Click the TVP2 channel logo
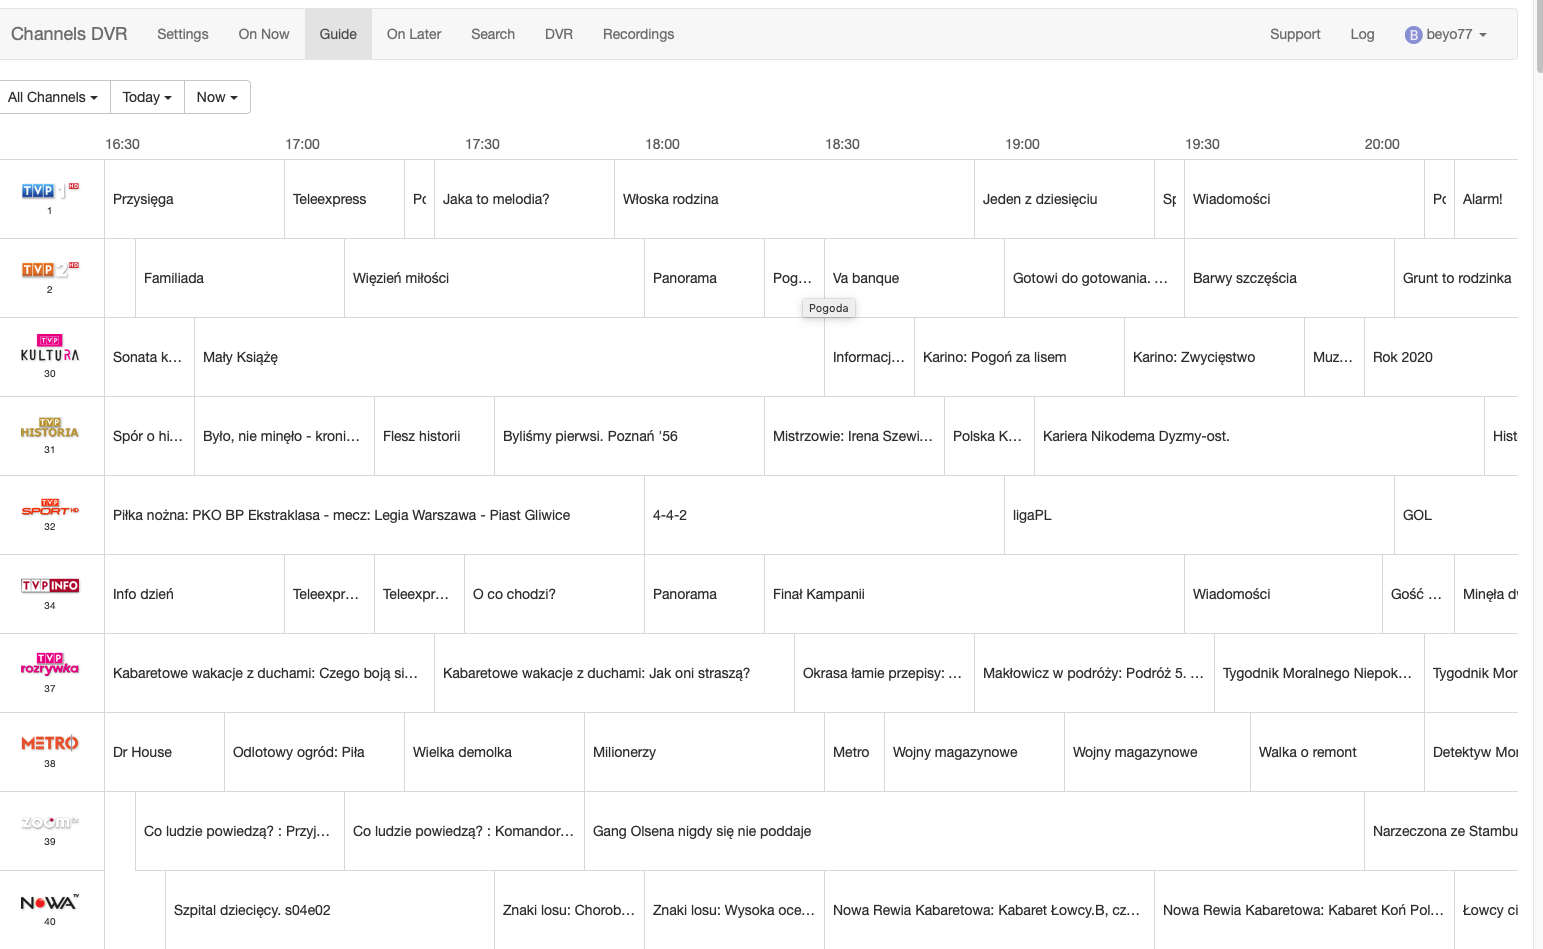 49,269
